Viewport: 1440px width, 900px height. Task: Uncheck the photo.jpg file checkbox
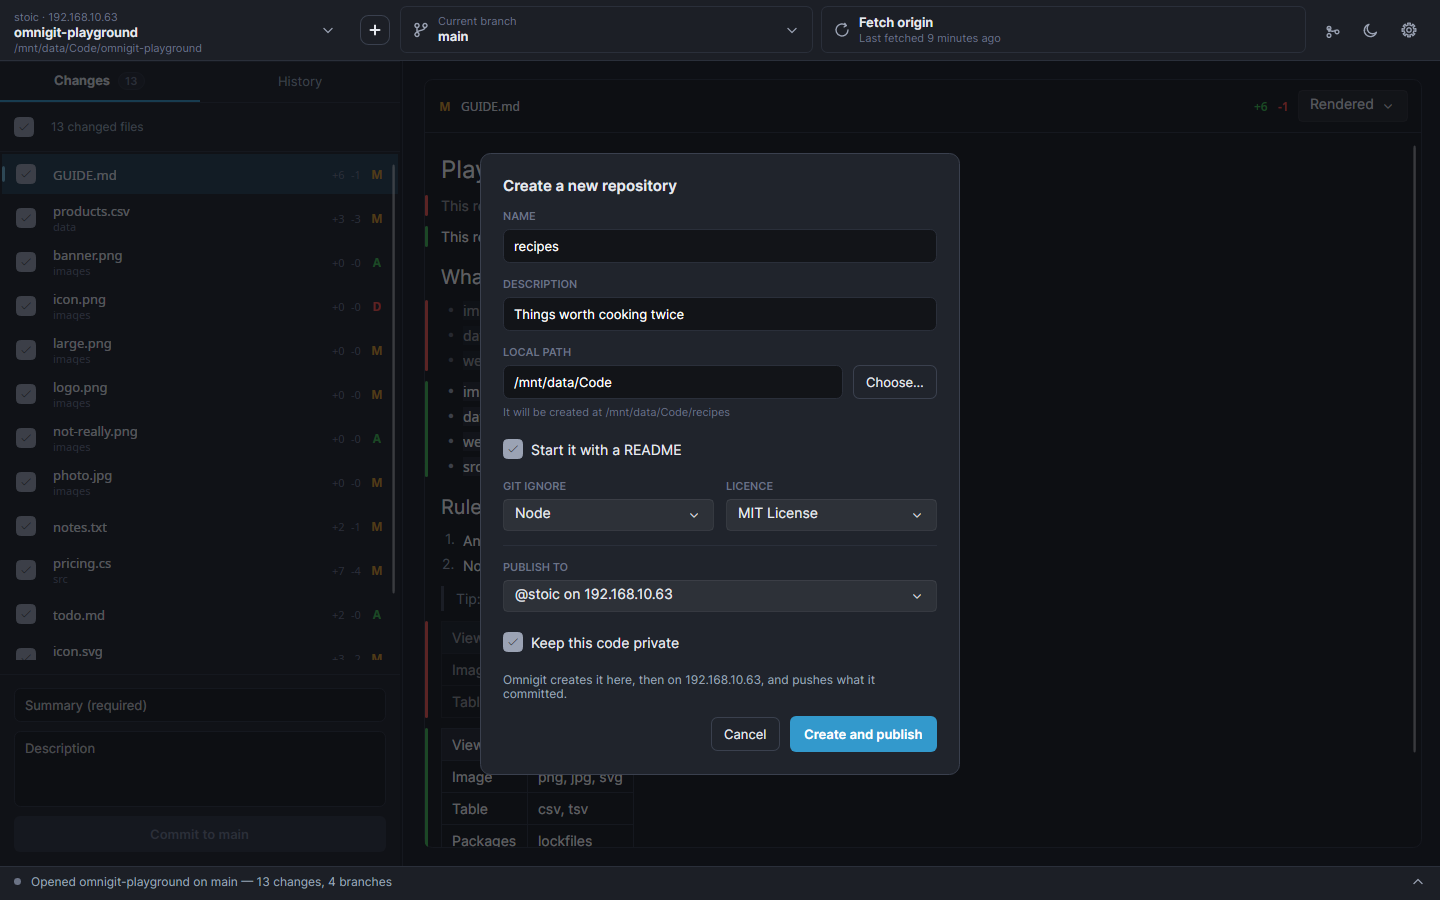tap(26, 482)
